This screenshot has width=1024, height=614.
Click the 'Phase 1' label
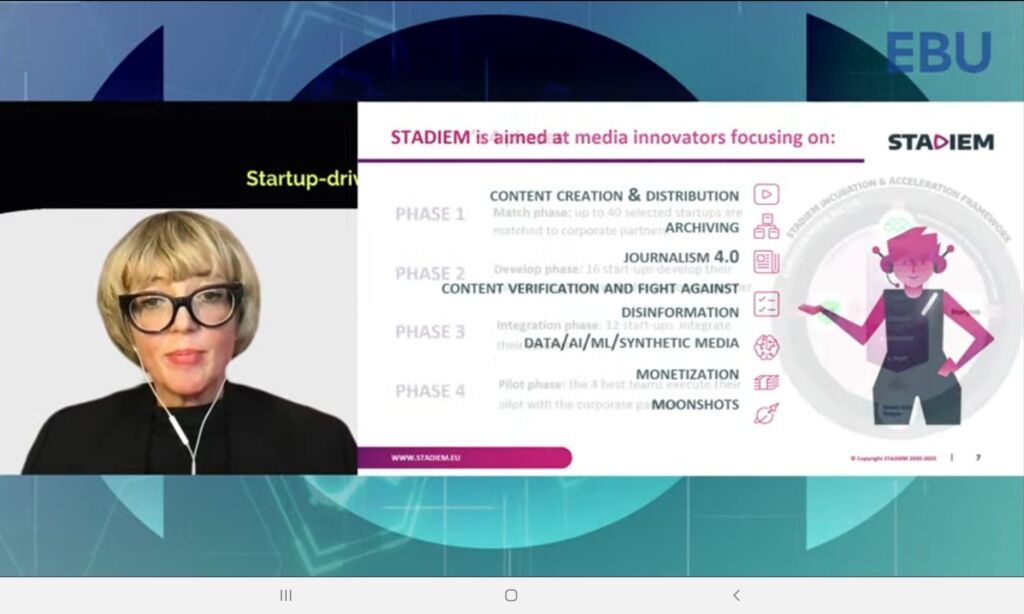pyautogui.click(x=430, y=214)
